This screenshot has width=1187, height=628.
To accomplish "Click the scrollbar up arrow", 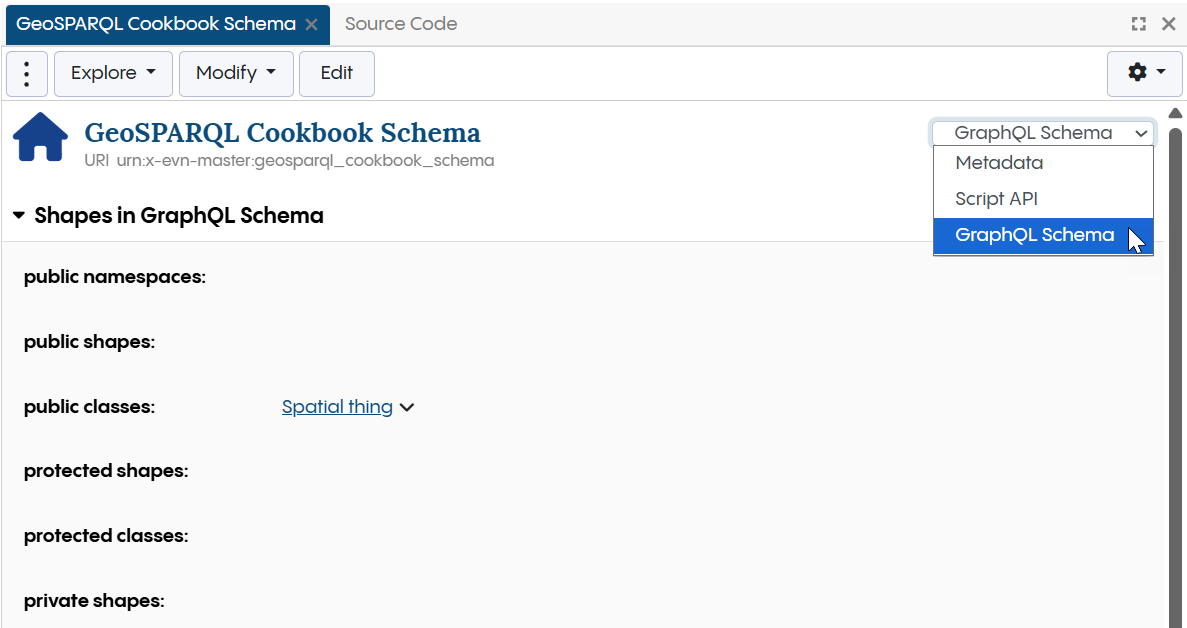I will pos(1175,113).
